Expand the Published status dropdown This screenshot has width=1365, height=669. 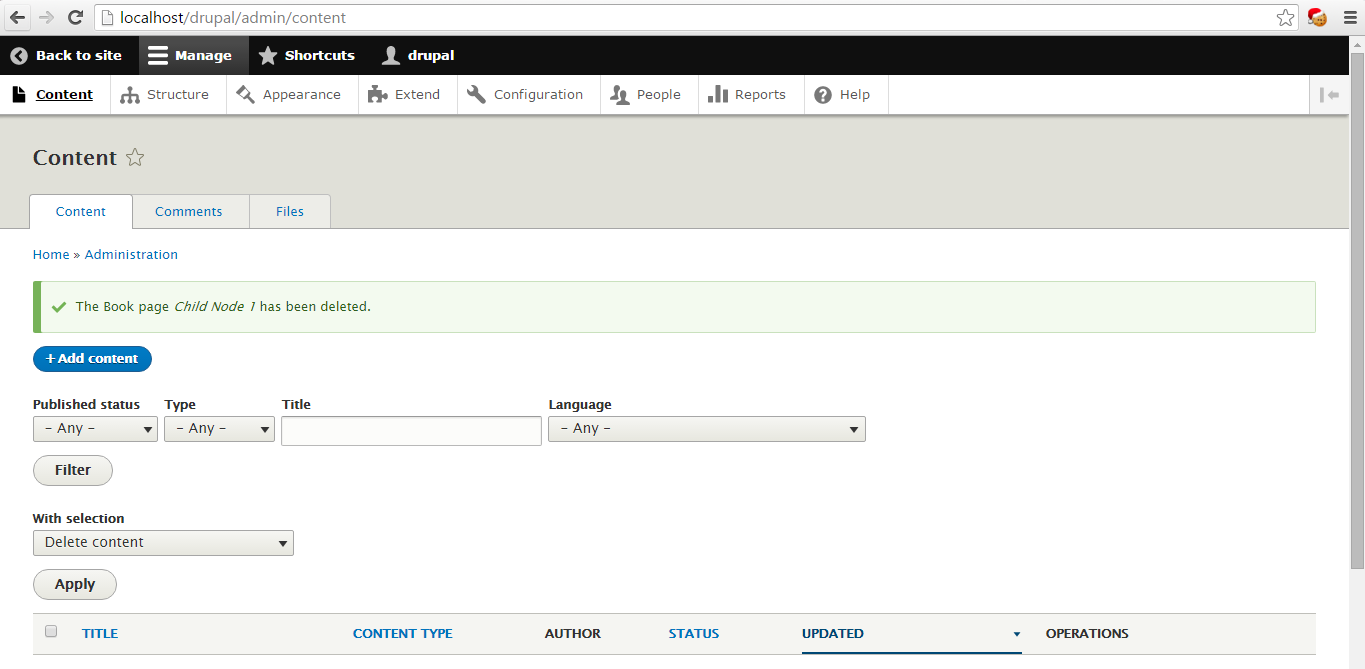(x=95, y=429)
